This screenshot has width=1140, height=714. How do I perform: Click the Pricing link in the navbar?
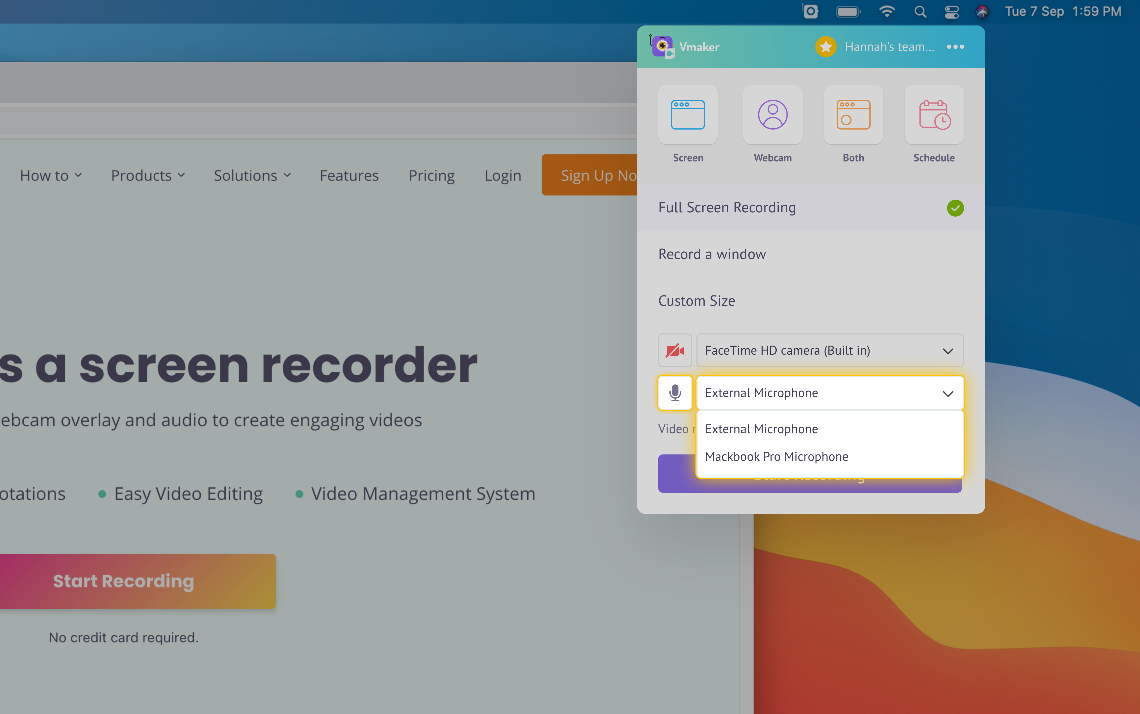pyautogui.click(x=431, y=175)
